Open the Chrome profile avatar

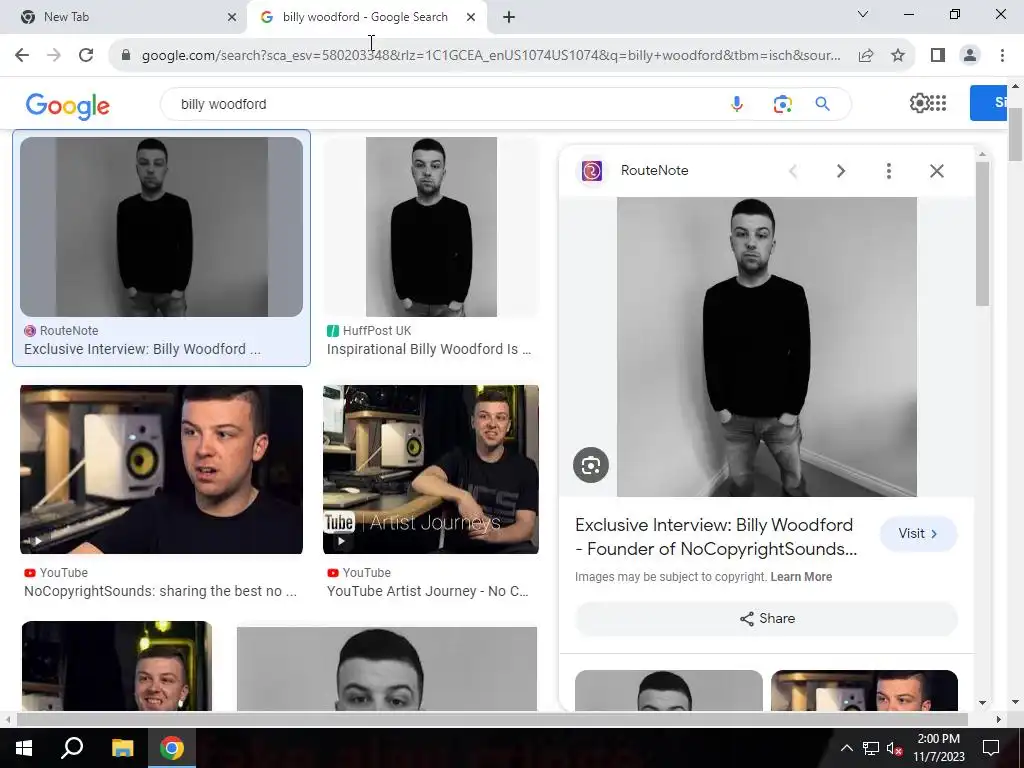click(970, 56)
